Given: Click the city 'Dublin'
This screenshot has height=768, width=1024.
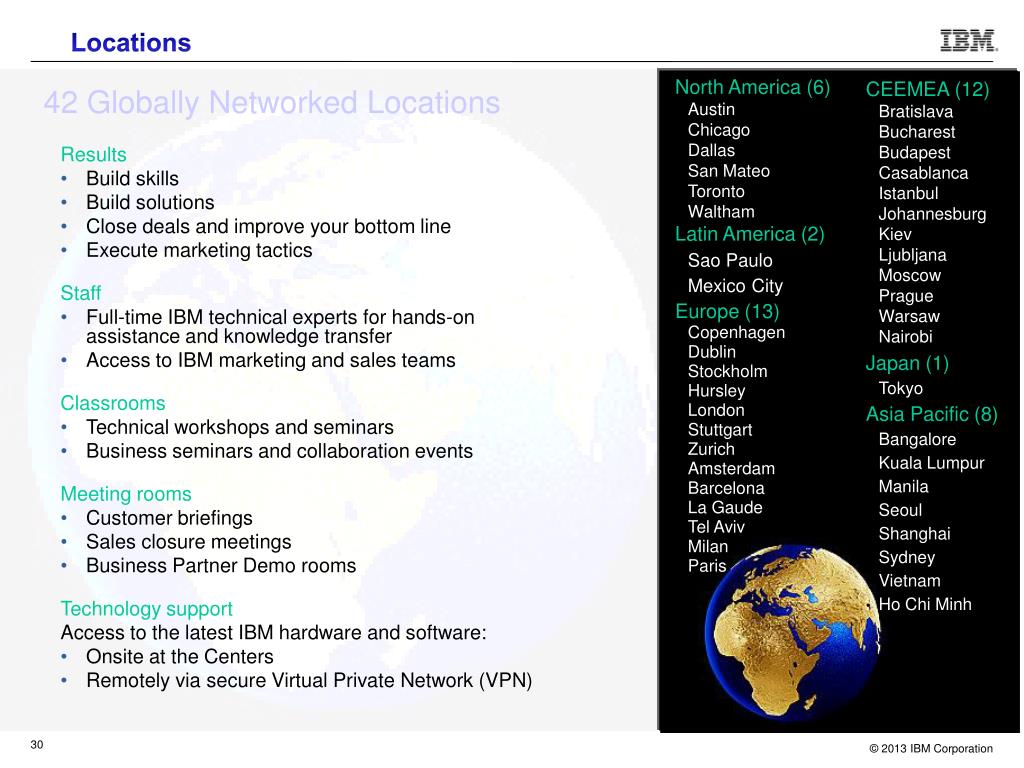Looking at the screenshot, I should click(712, 352).
